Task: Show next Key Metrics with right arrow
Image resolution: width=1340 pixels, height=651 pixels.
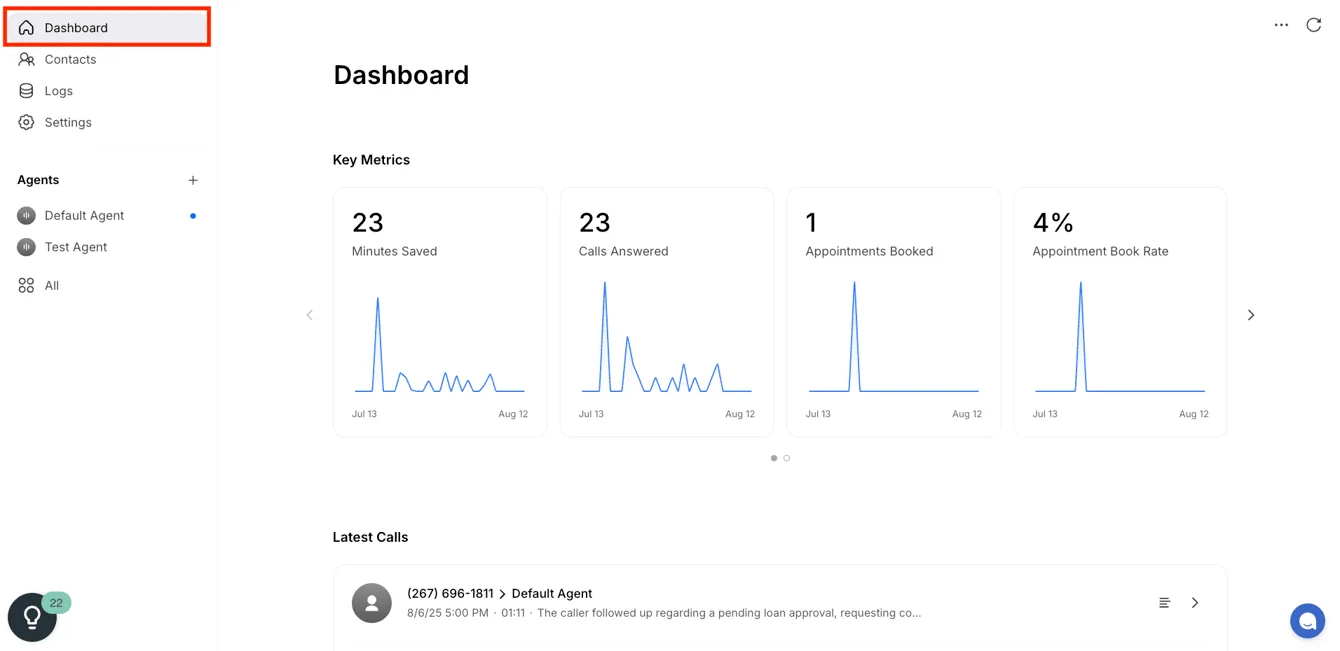Action: tap(1250, 315)
